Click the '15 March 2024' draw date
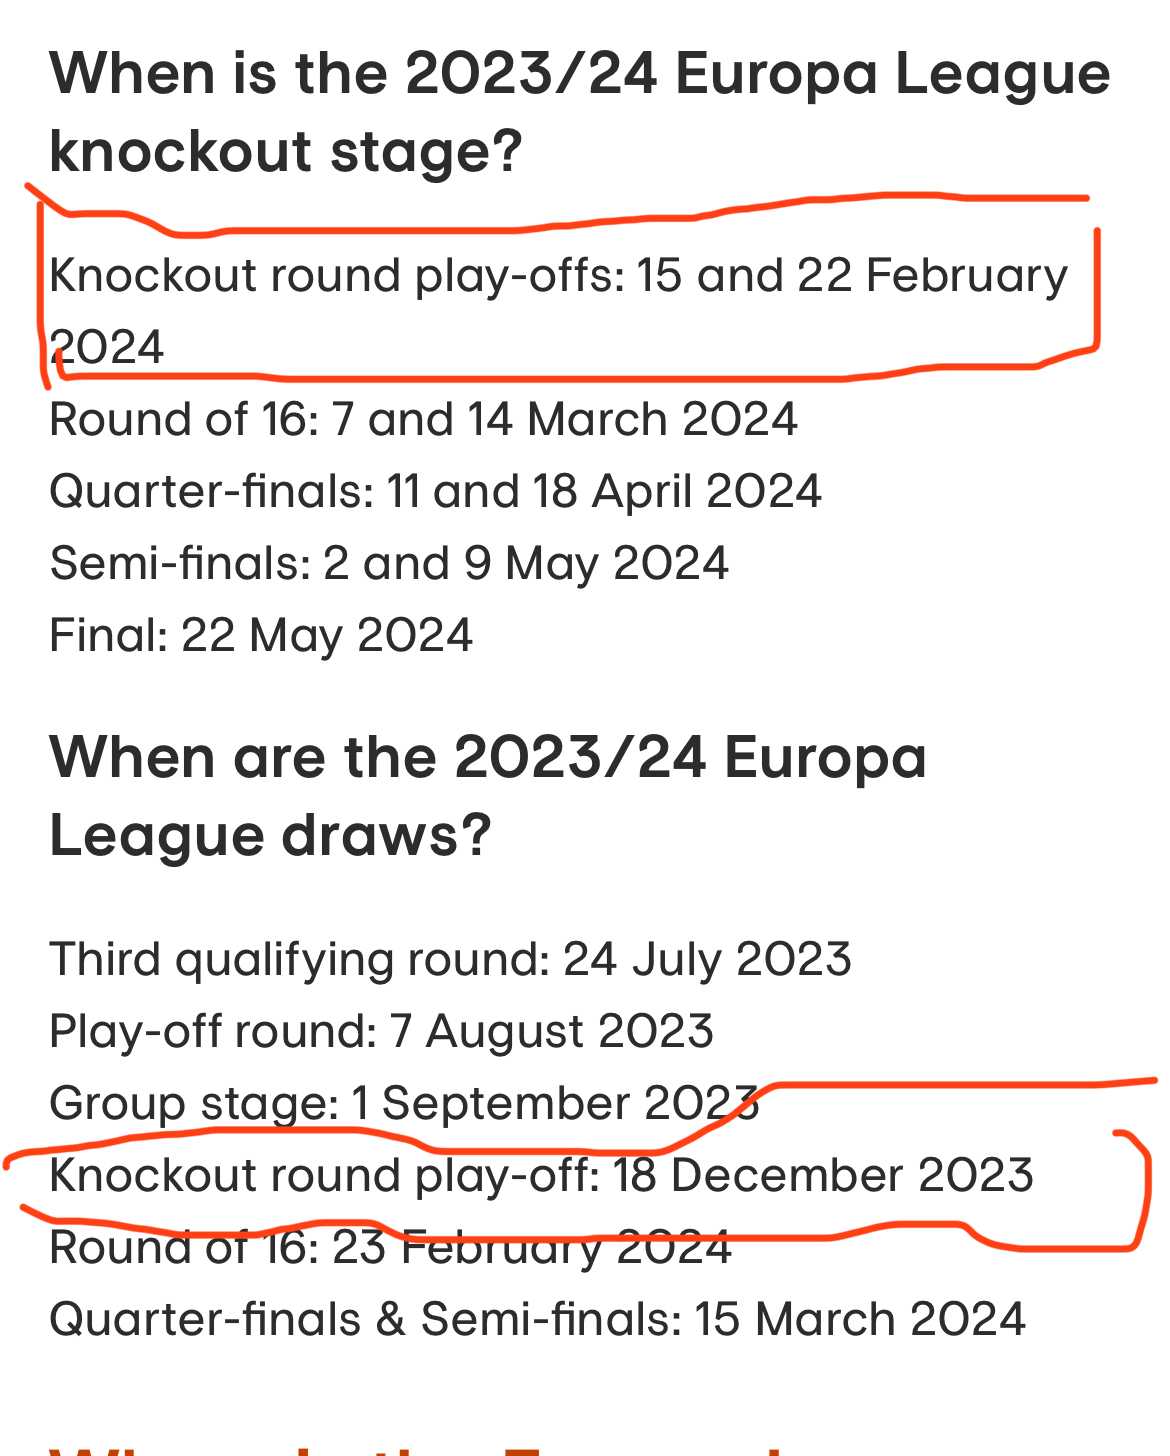The image size is (1170, 1456). point(860,1319)
